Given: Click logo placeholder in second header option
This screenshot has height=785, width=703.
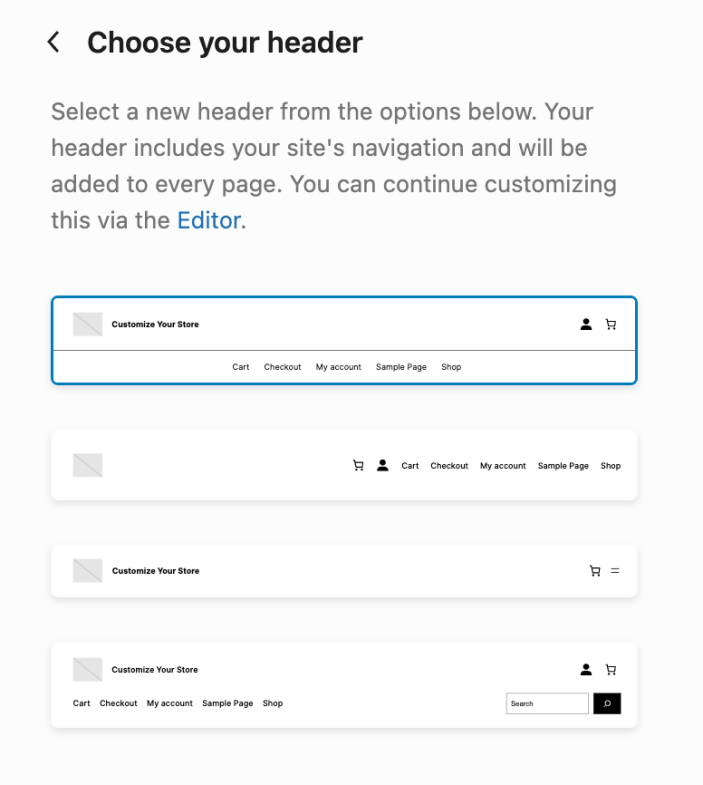Looking at the screenshot, I should (88, 465).
